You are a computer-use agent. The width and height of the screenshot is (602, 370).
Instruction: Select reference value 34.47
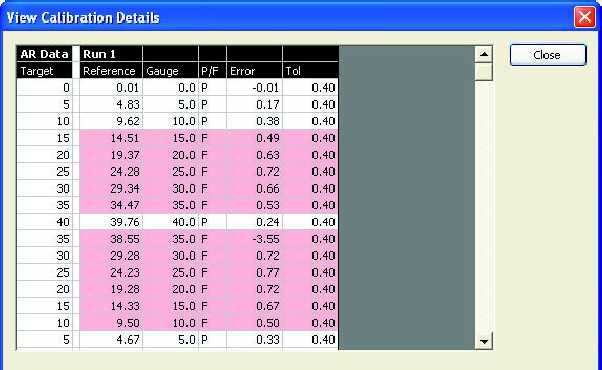111,205
